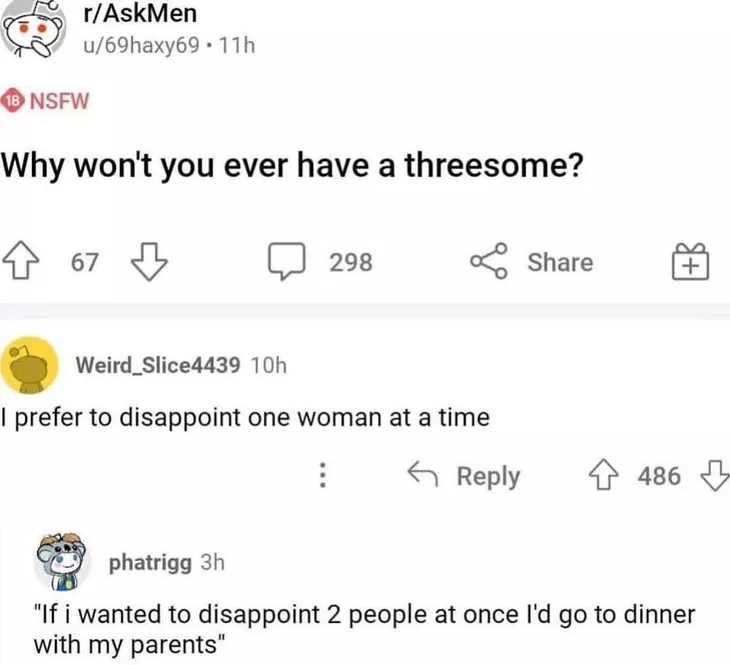Open the post title about threesome

click(292, 166)
